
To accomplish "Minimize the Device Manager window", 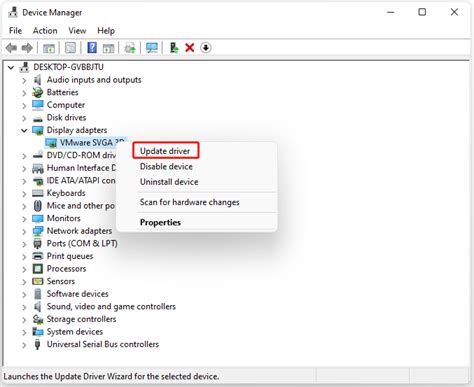I will tap(391, 12).
